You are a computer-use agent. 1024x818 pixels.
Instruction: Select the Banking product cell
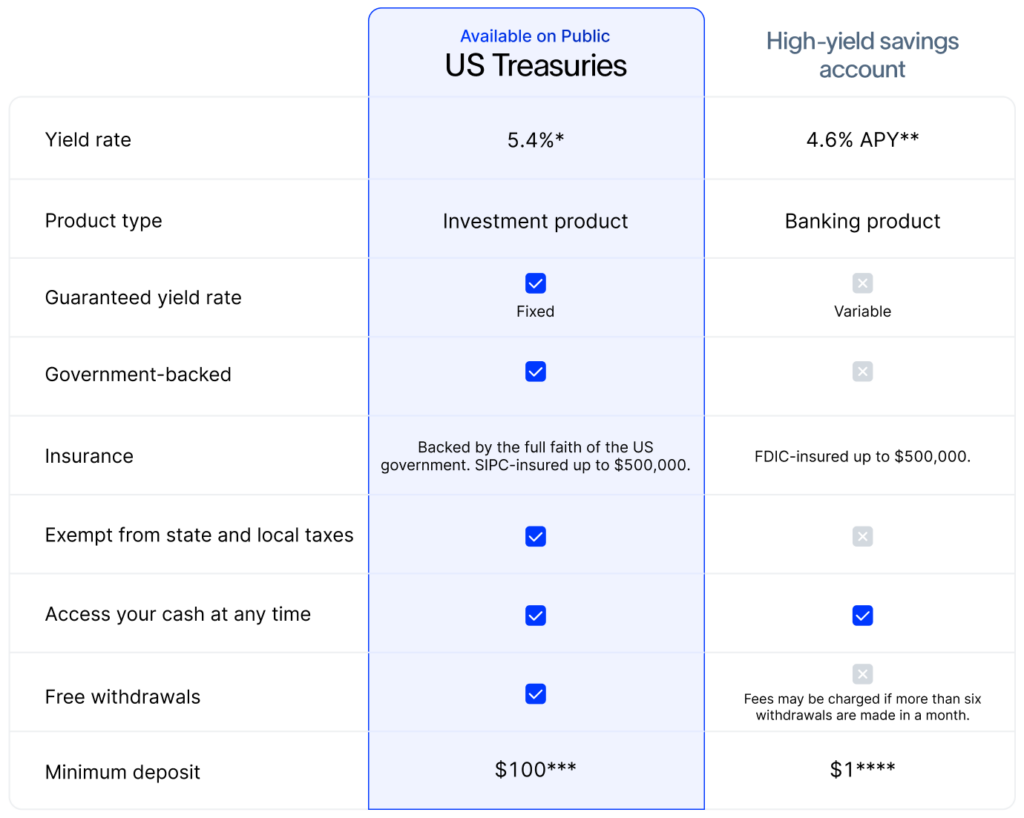click(x=862, y=221)
